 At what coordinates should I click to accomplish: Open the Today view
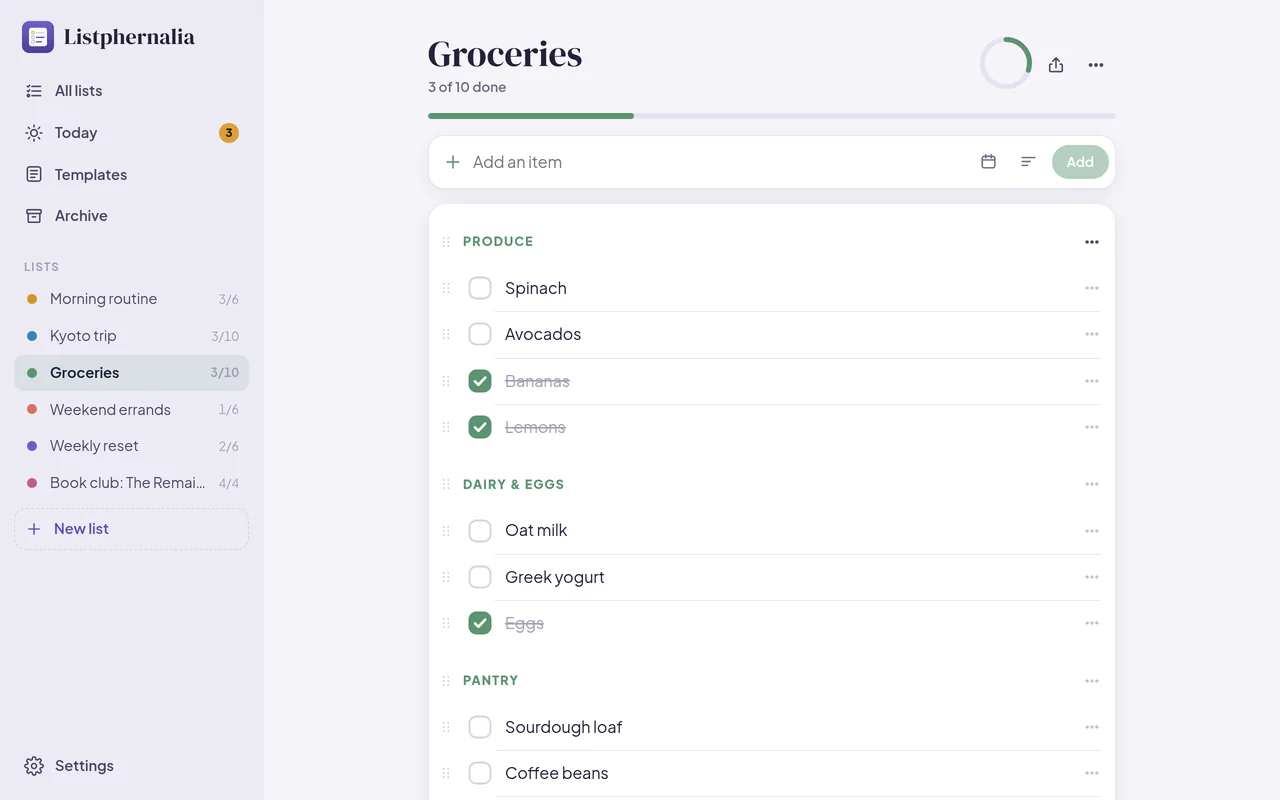coord(131,133)
